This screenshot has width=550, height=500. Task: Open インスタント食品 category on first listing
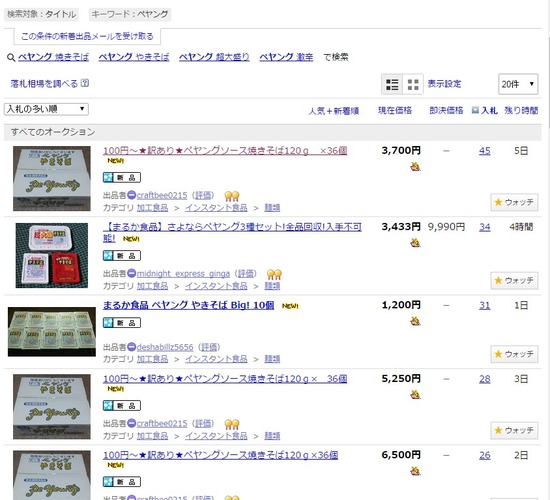[x=216, y=208]
